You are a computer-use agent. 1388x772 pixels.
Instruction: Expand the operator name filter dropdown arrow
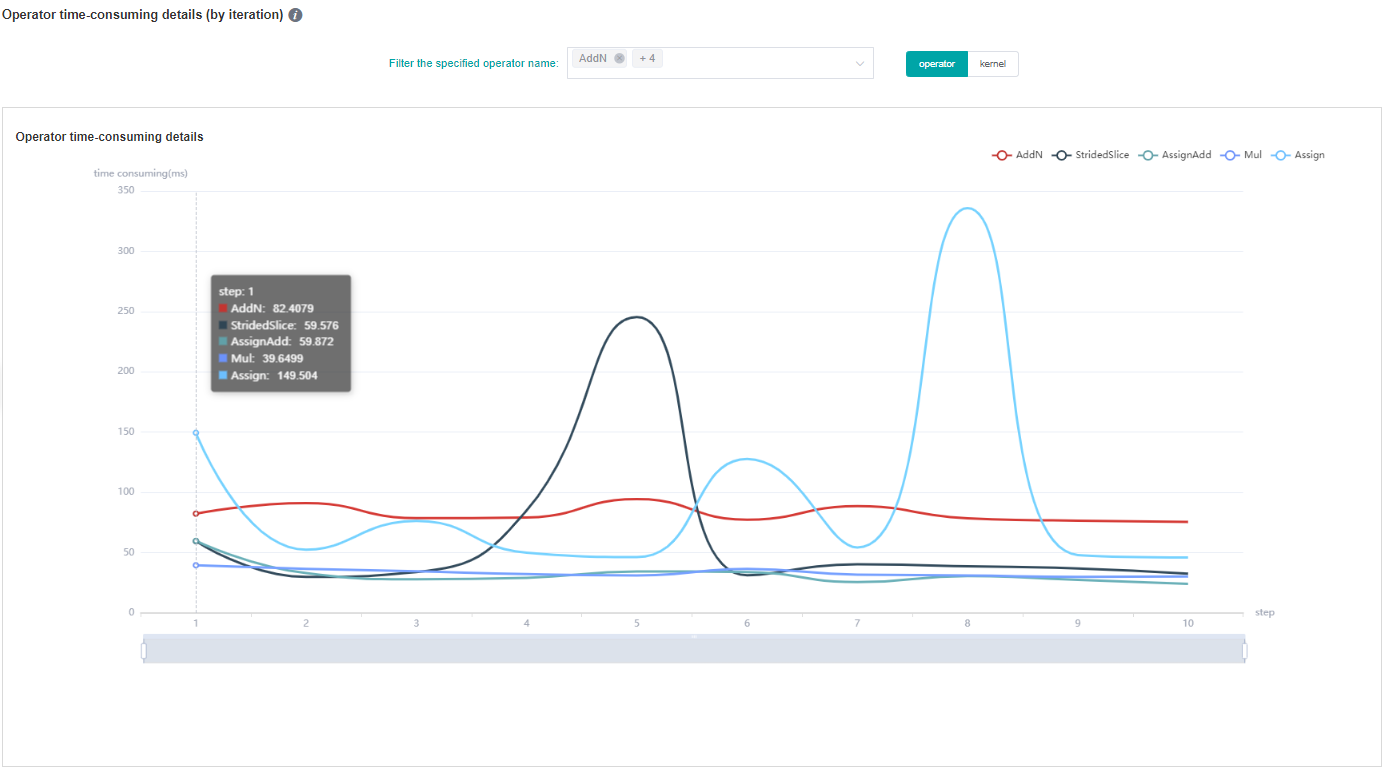coord(859,64)
